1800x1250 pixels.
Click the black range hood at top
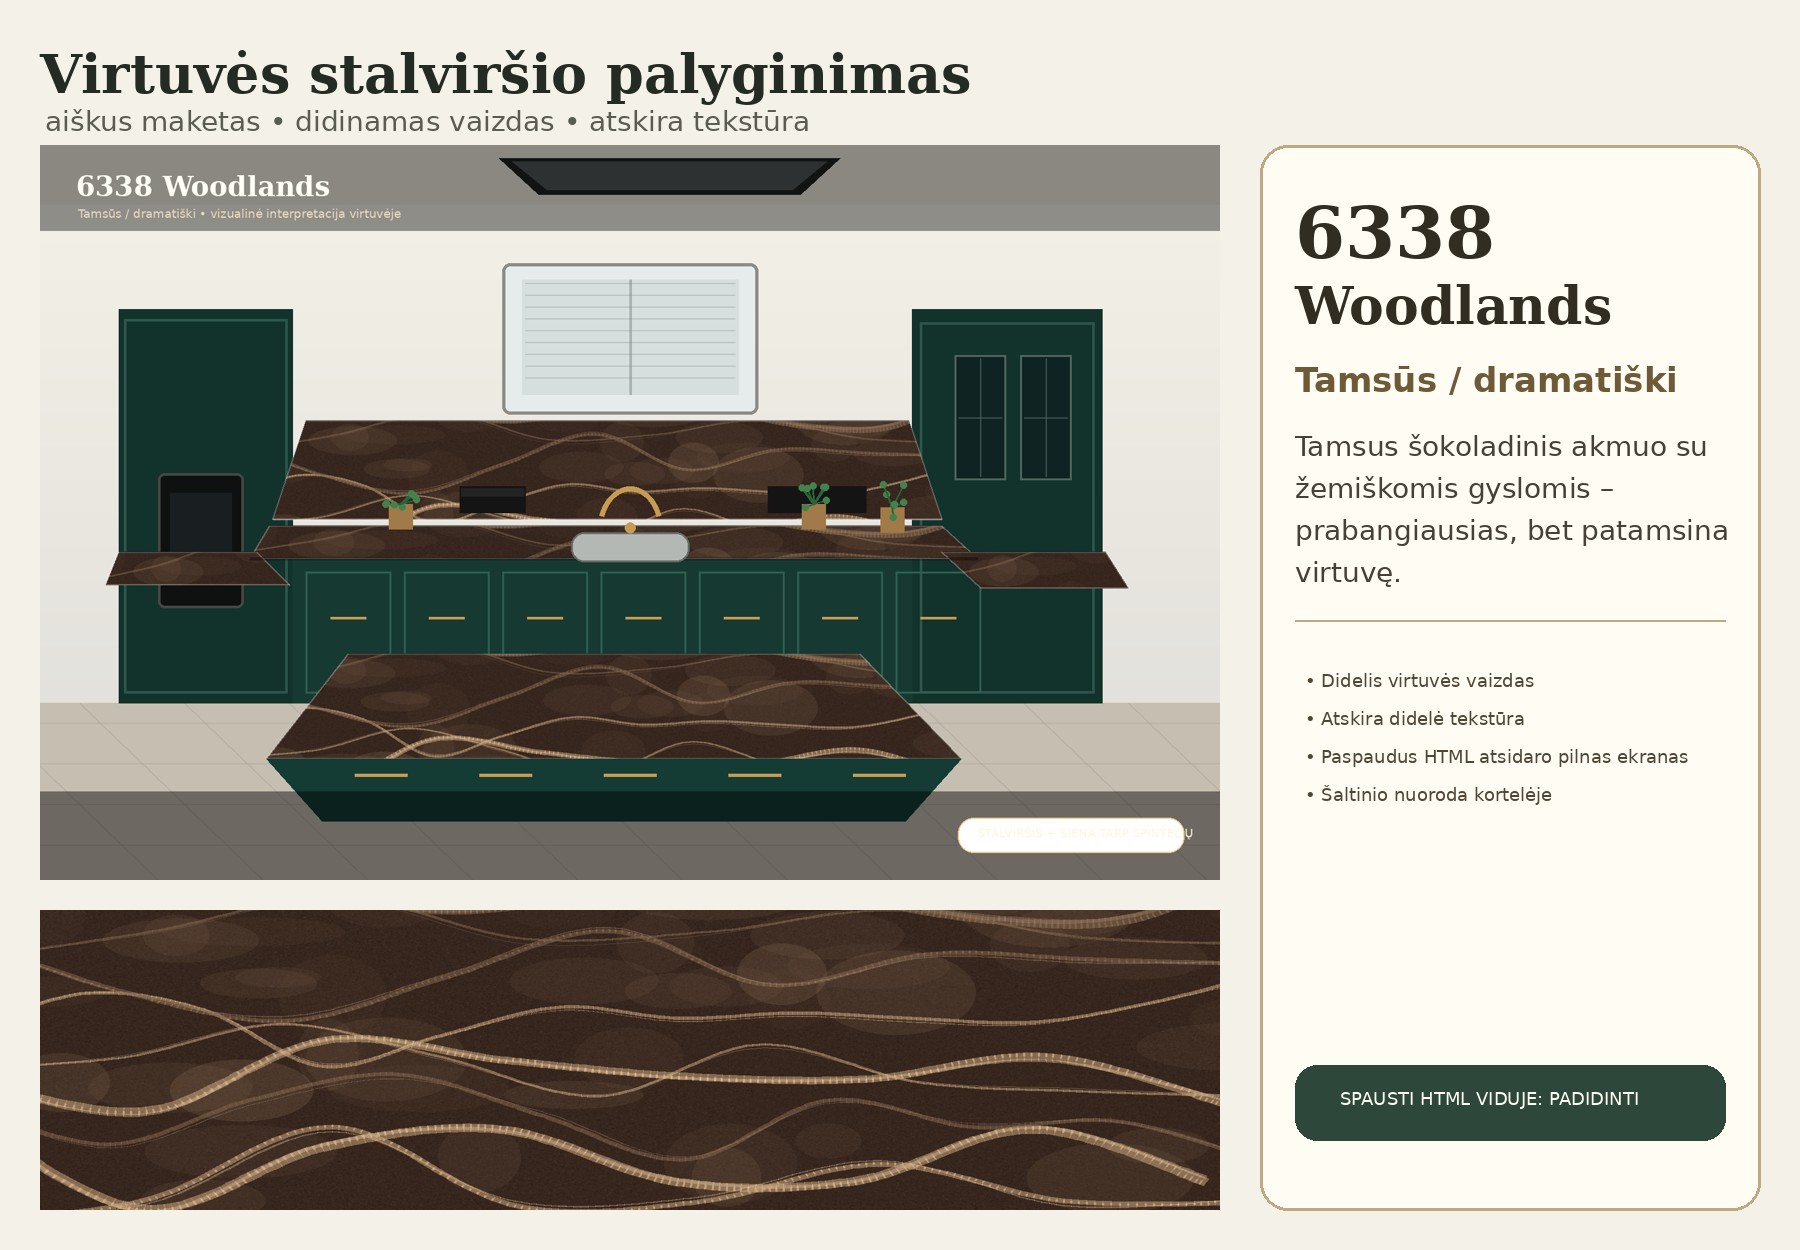(669, 176)
